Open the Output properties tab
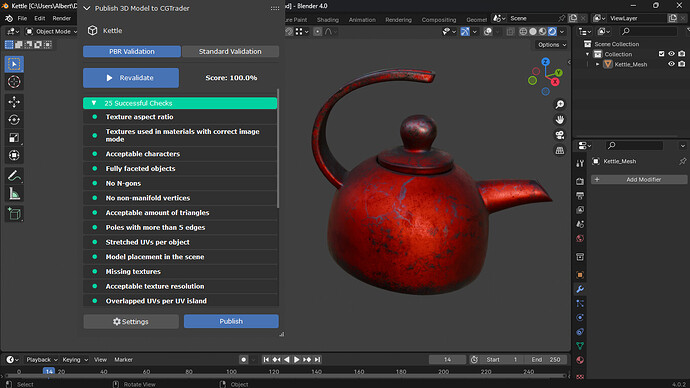The image size is (690, 388). click(580, 195)
